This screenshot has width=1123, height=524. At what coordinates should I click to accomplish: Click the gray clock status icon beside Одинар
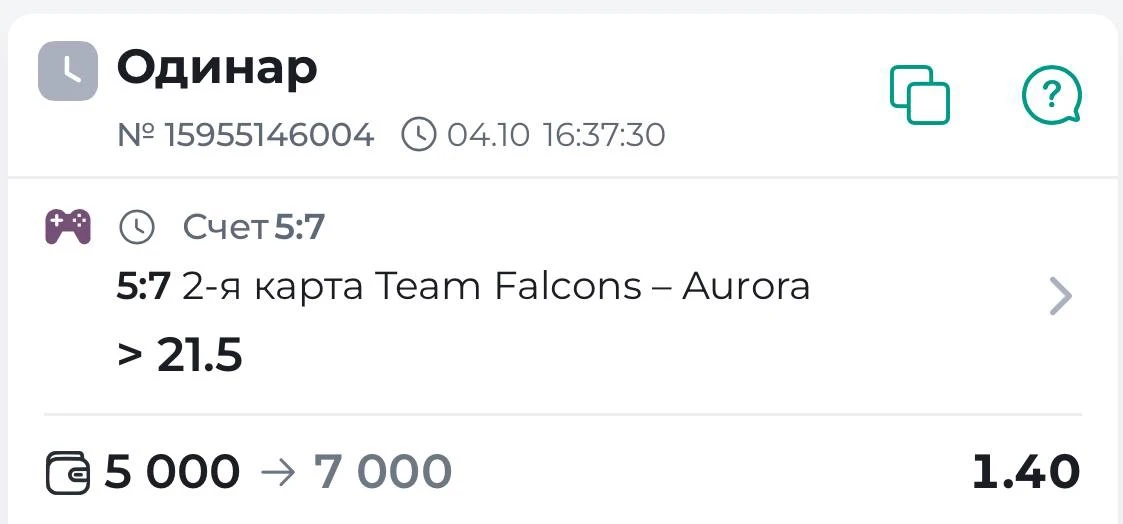[68, 71]
